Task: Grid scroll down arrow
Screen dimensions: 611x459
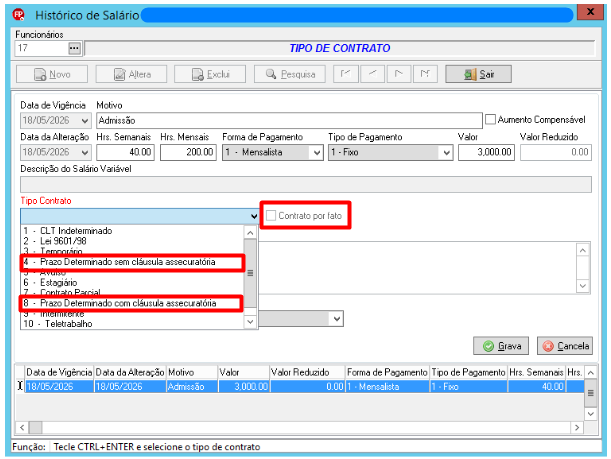Action: [591, 414]
